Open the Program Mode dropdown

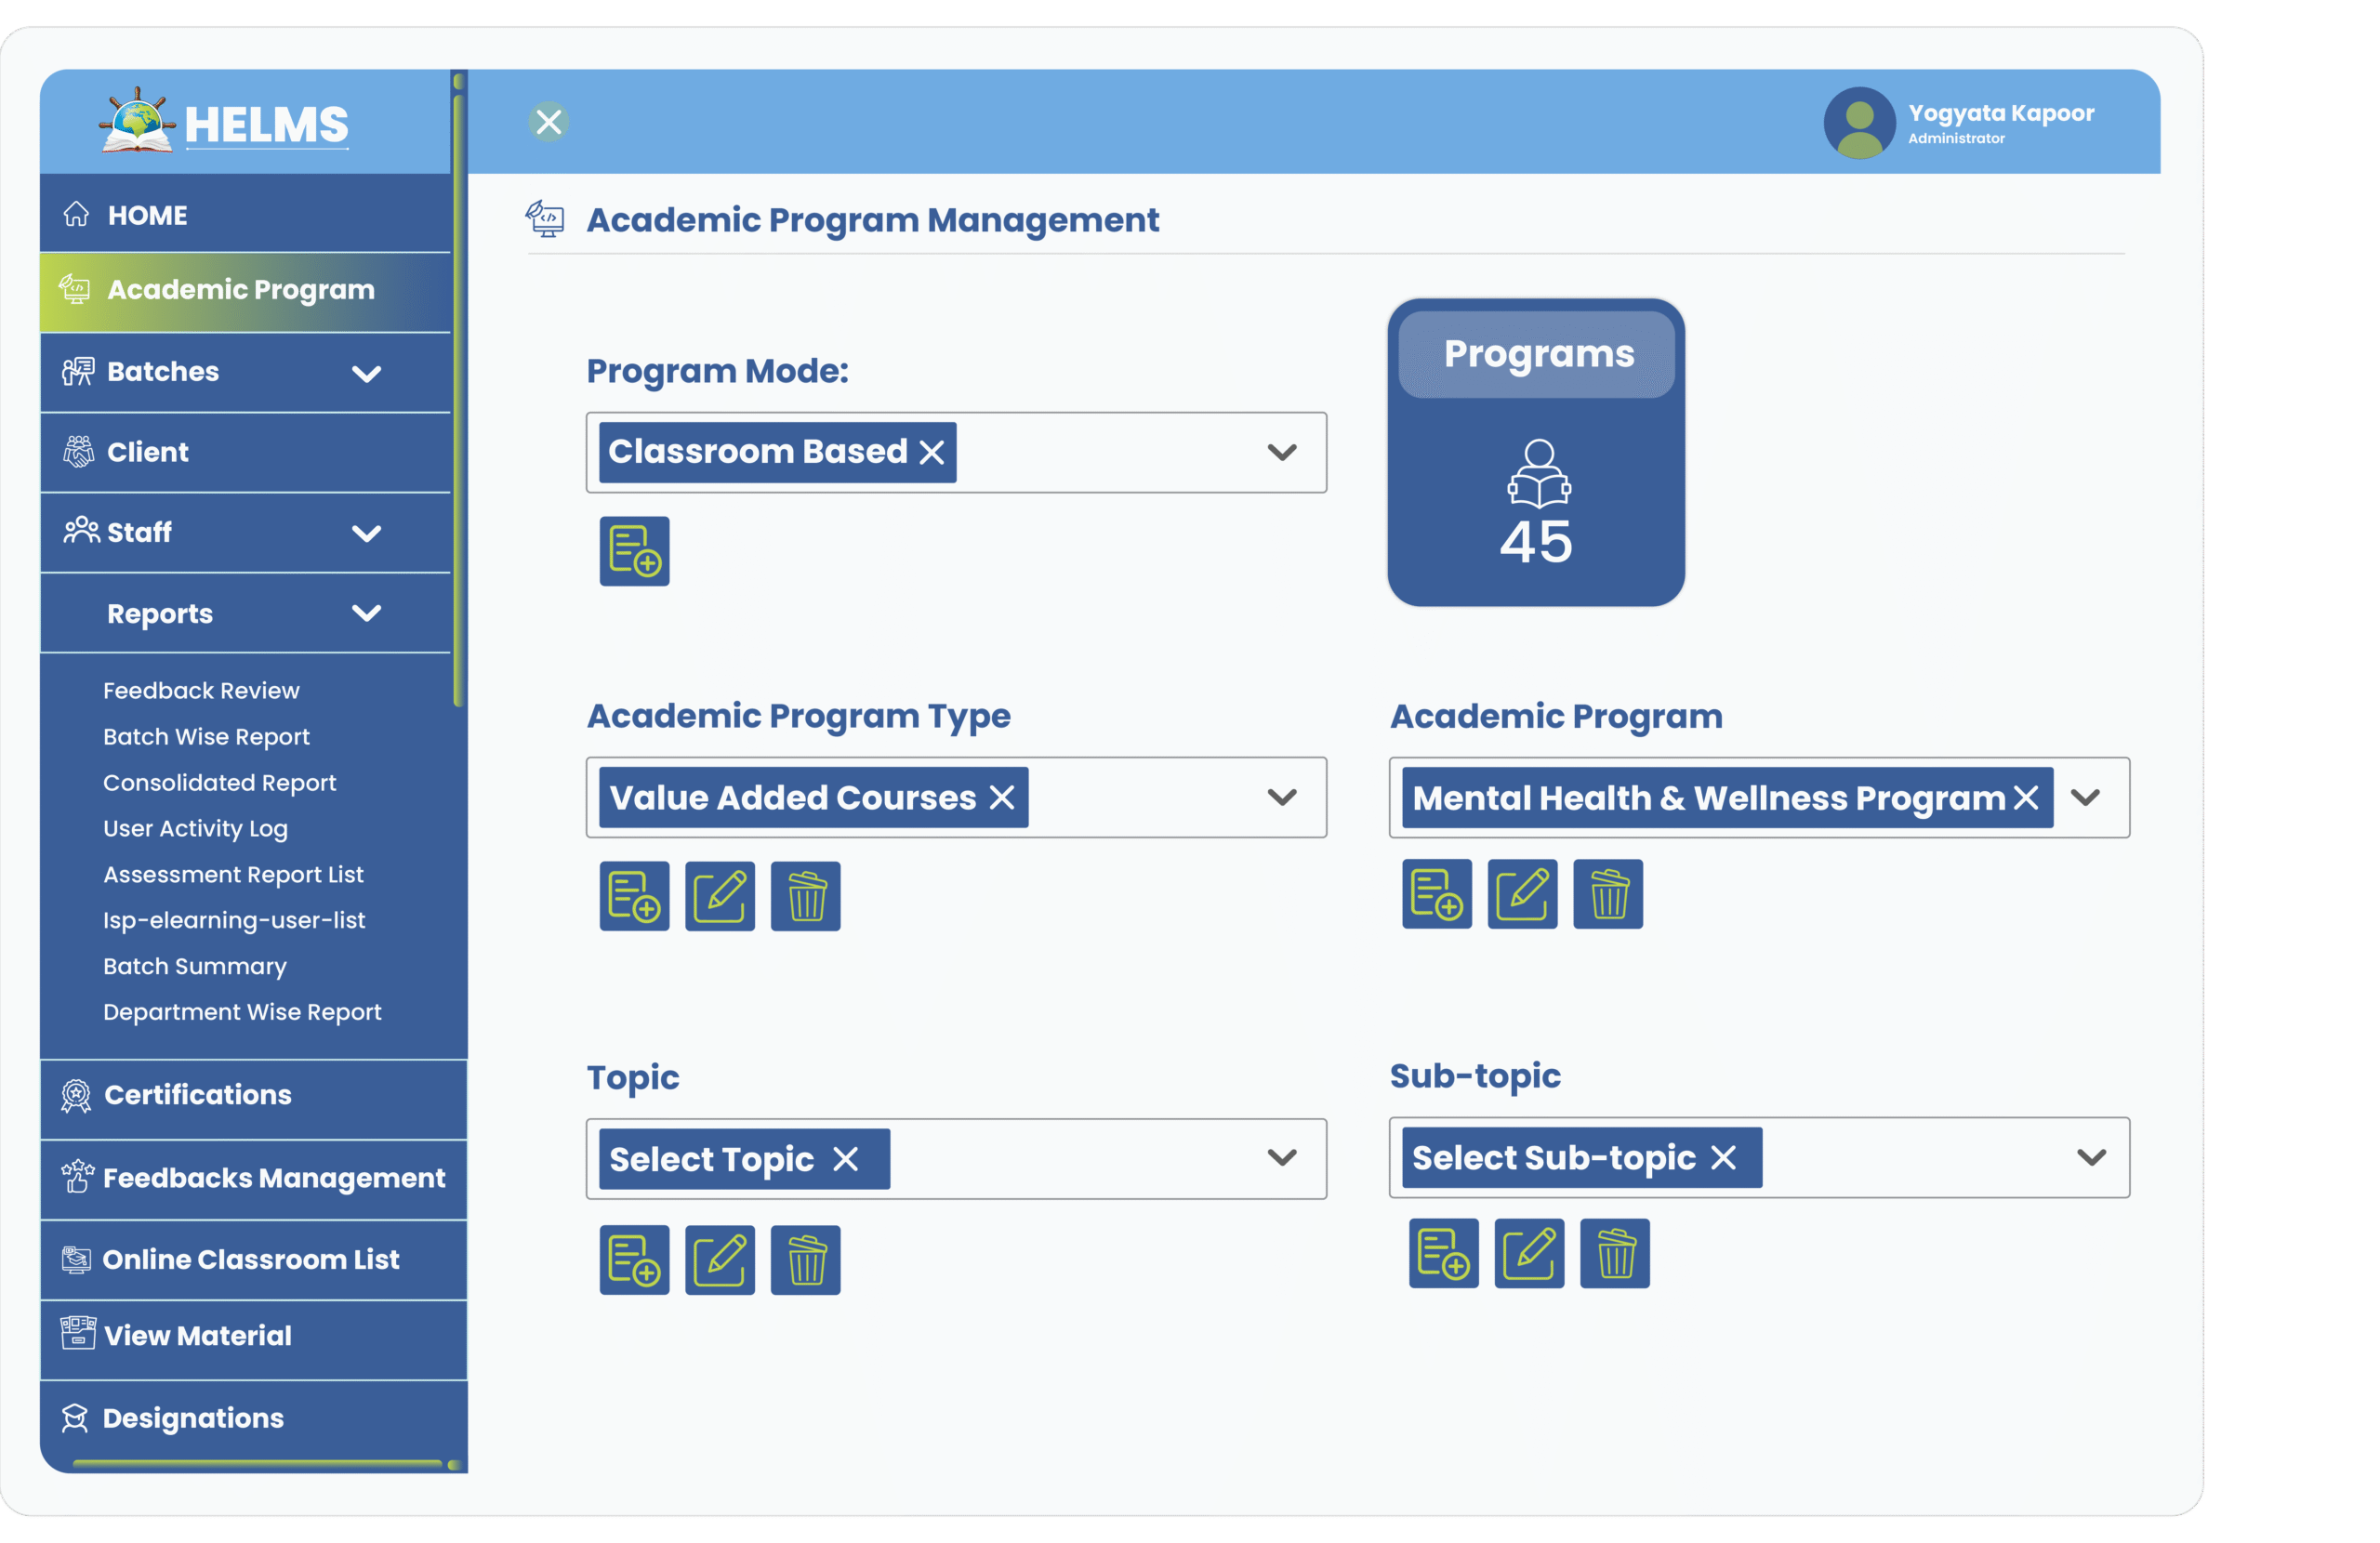coord(1282,452)
